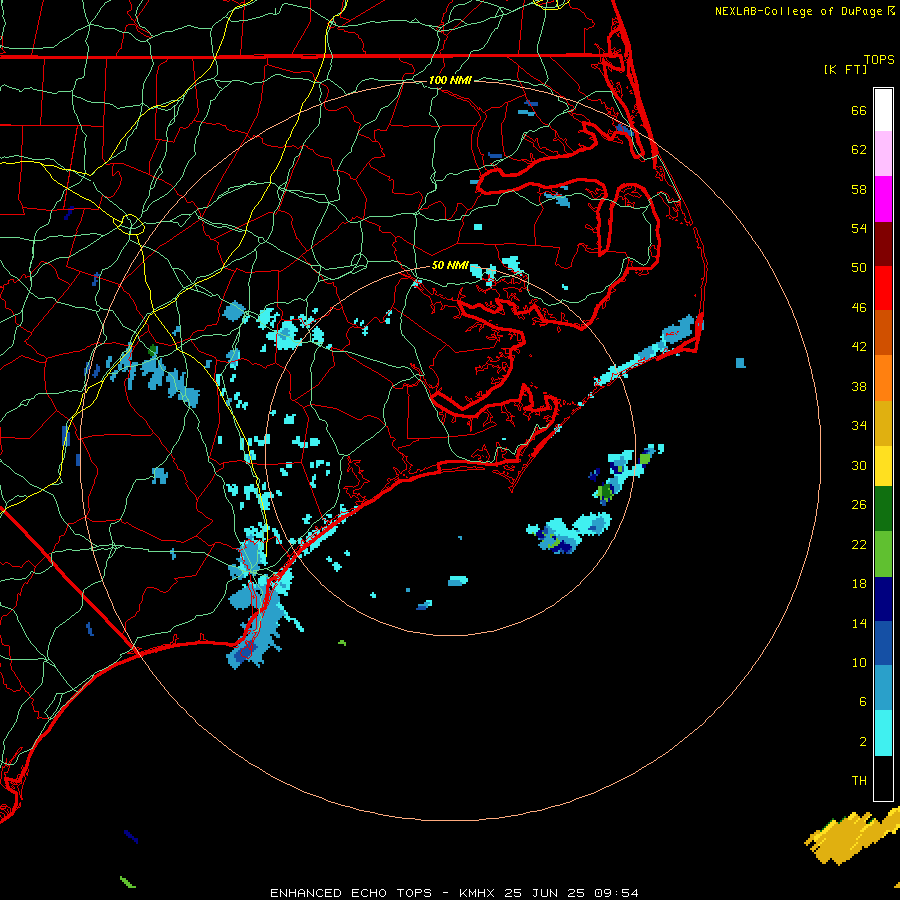Image resolution: width=900 pixels, height=900 pixels.
Task: Click the legend value 6
Action: pyautogui.click(x=862, y=702)
